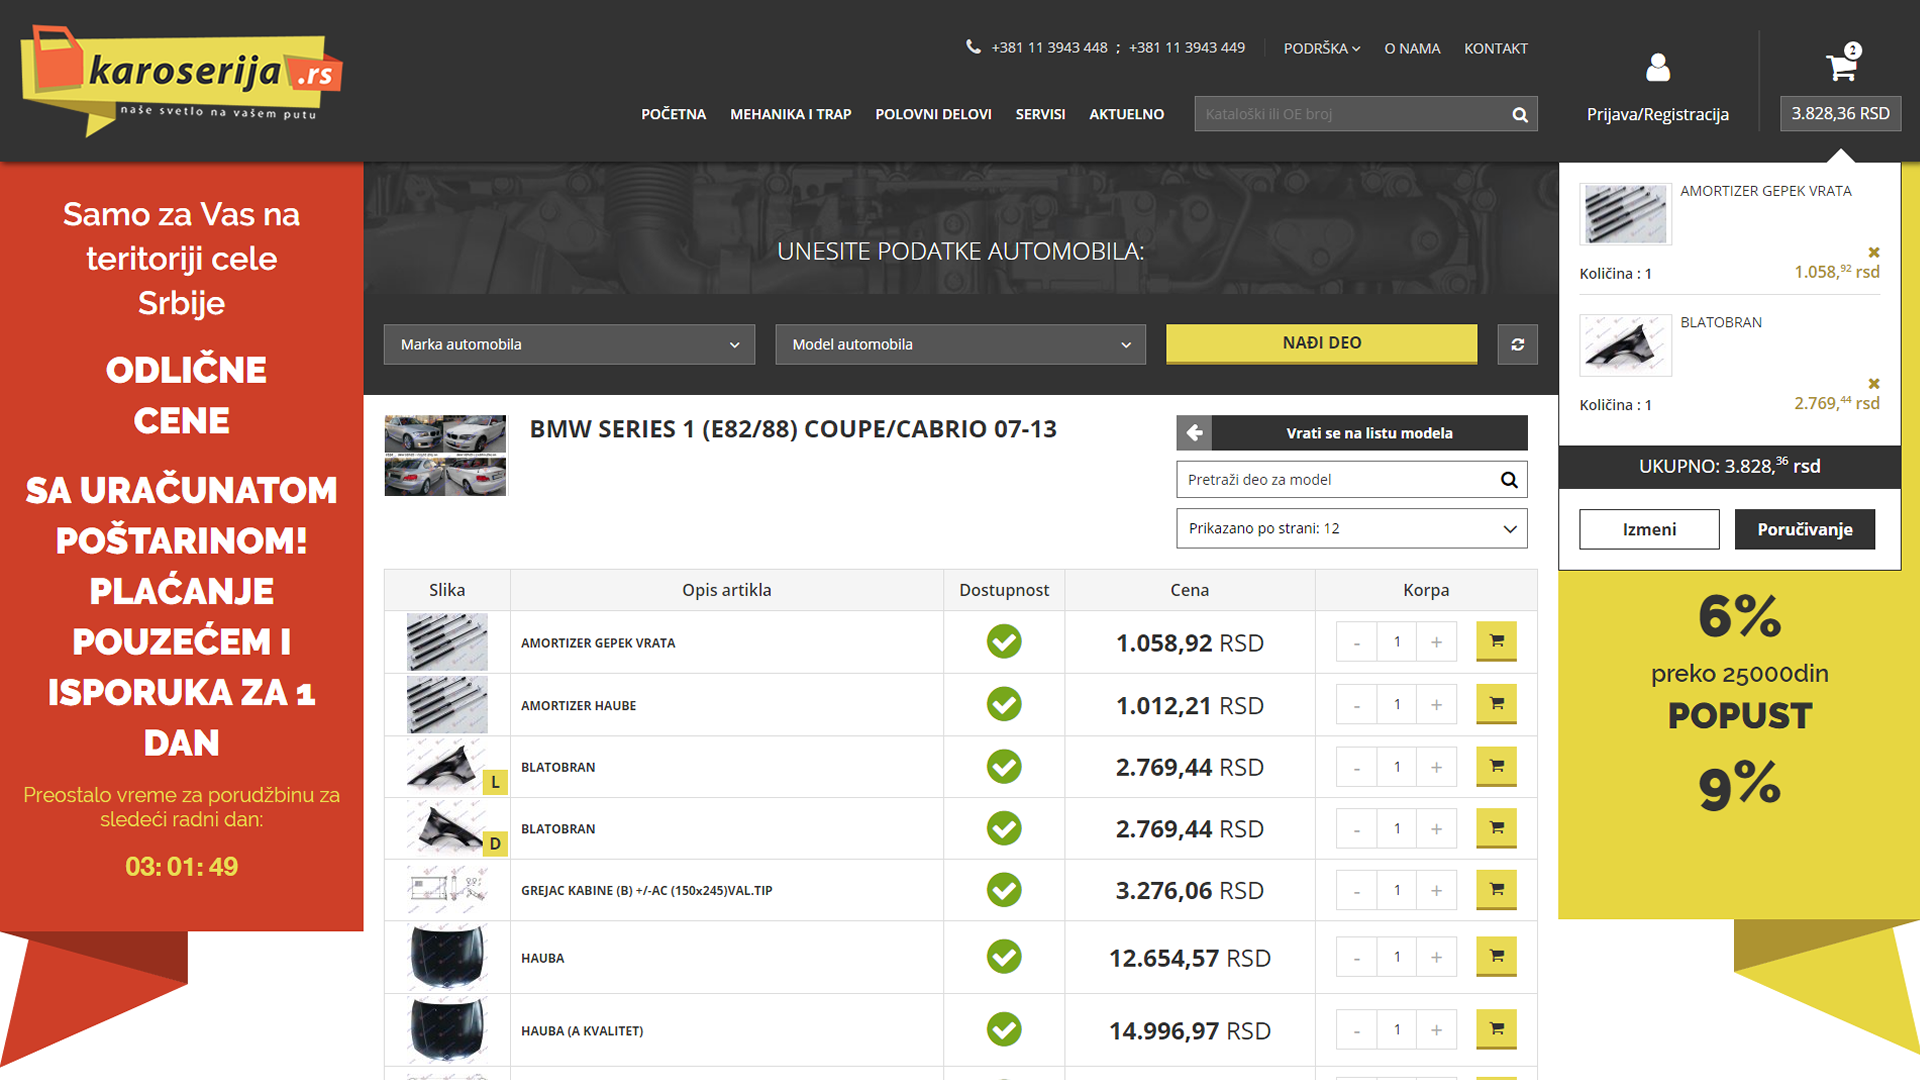Decrease quantity for BLATOBRAN L row
This screenshot has height=1080, width=1920.
pyautogui.click(x=1356, y=767)
